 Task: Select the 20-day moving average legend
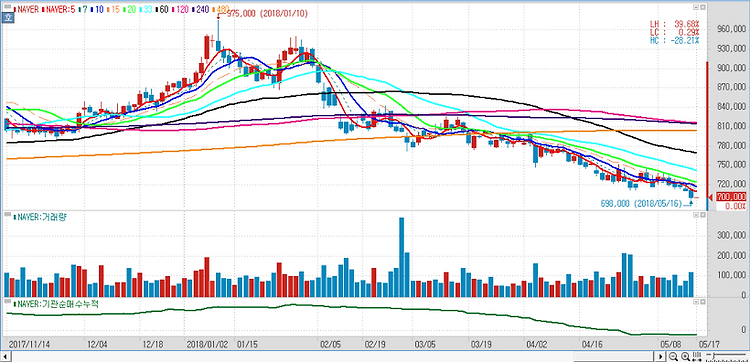click(130, 10)
